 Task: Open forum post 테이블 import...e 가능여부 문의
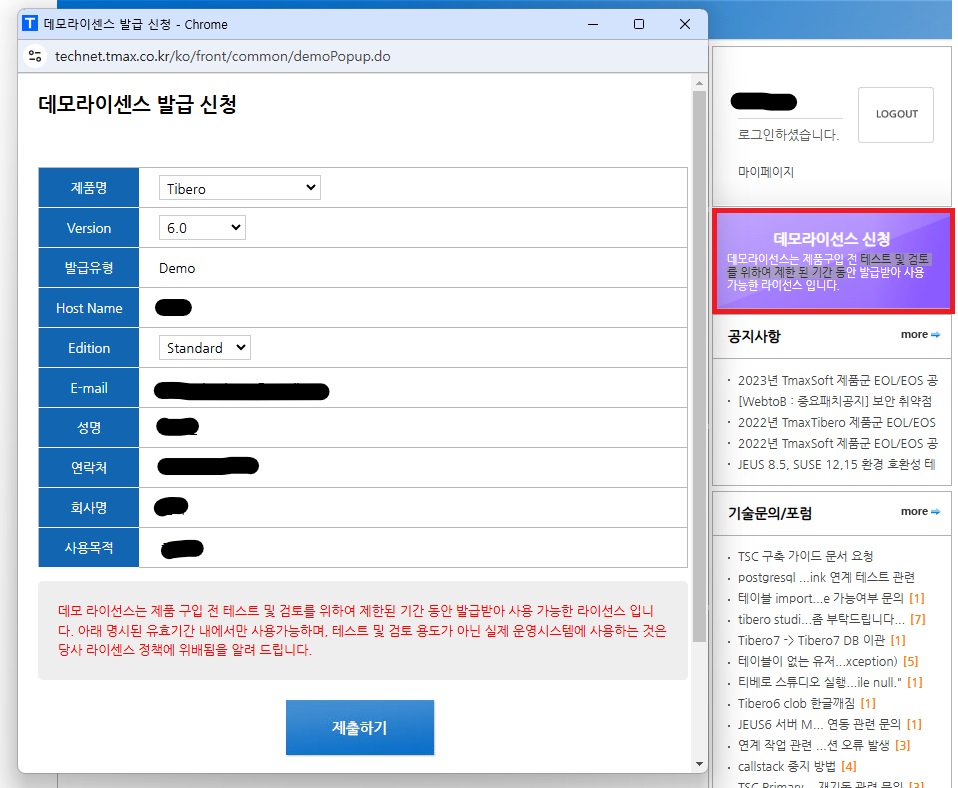pyautogui.click(x=821, y=598)
